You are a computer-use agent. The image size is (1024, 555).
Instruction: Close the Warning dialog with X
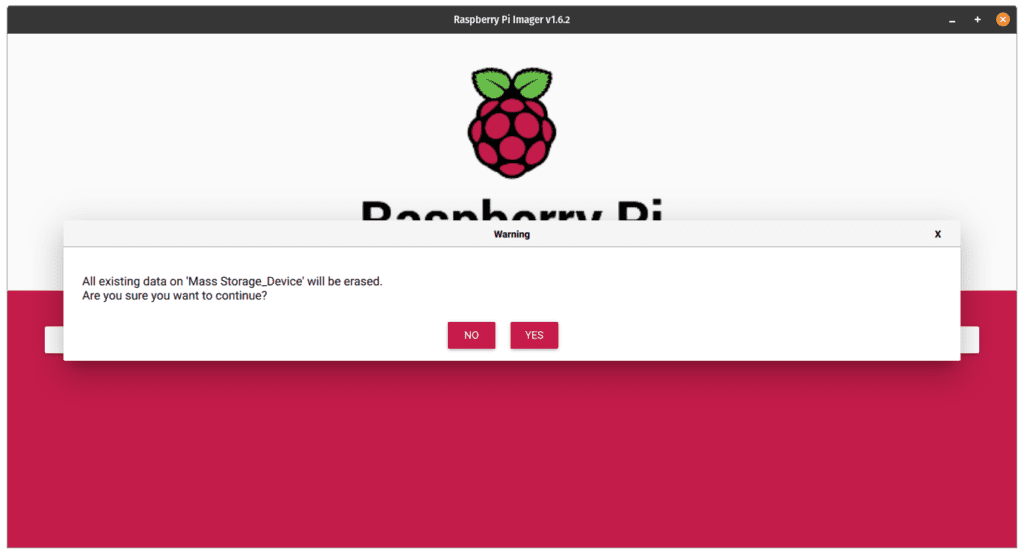point(937,234)
